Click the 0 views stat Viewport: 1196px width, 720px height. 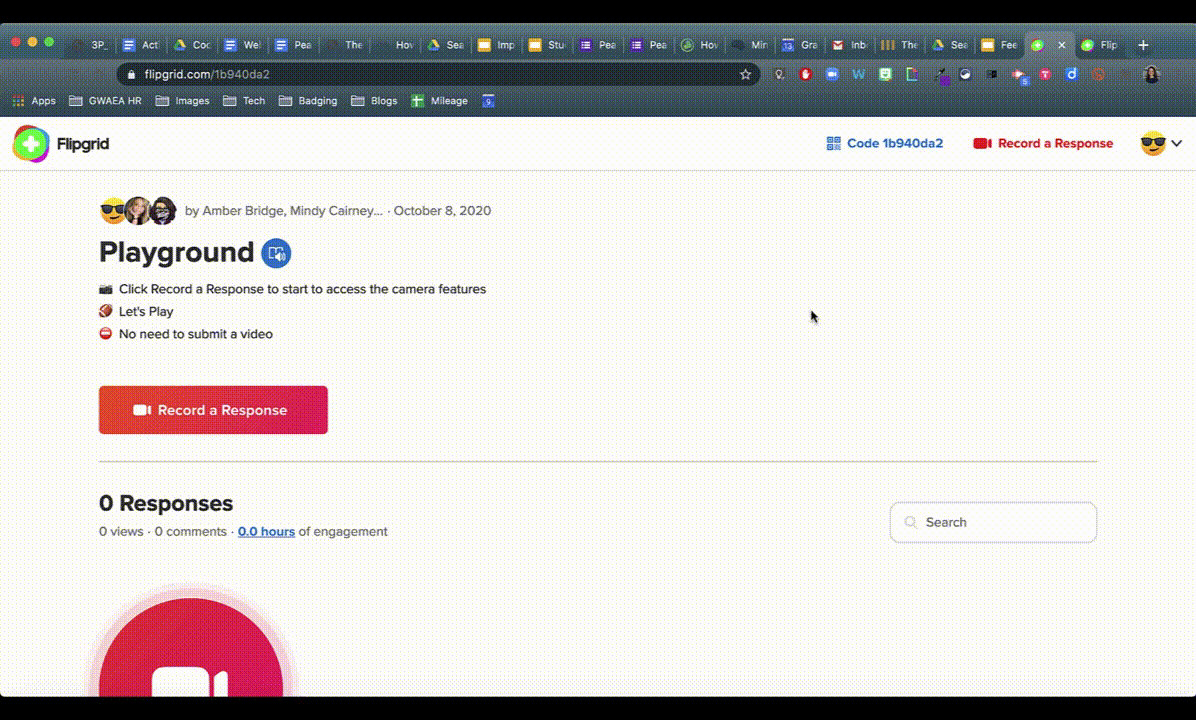click(121, 532)
